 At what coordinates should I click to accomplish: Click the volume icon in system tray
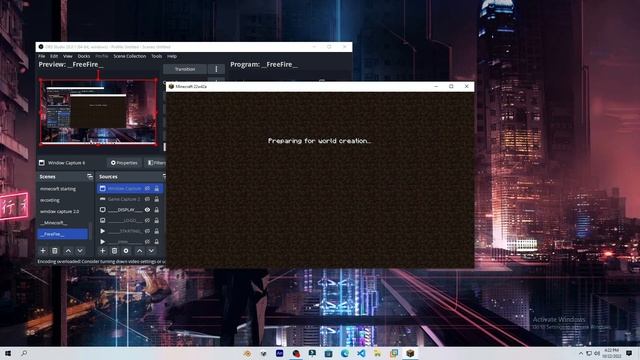point(597,353)
